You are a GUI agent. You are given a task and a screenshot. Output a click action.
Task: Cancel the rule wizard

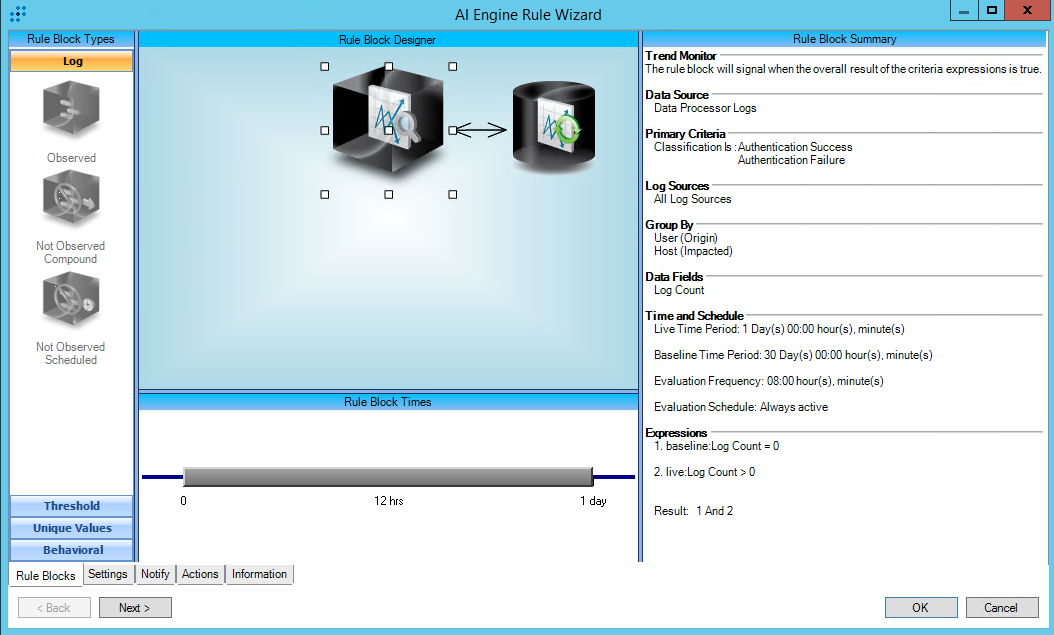[x=1001, y=607]
